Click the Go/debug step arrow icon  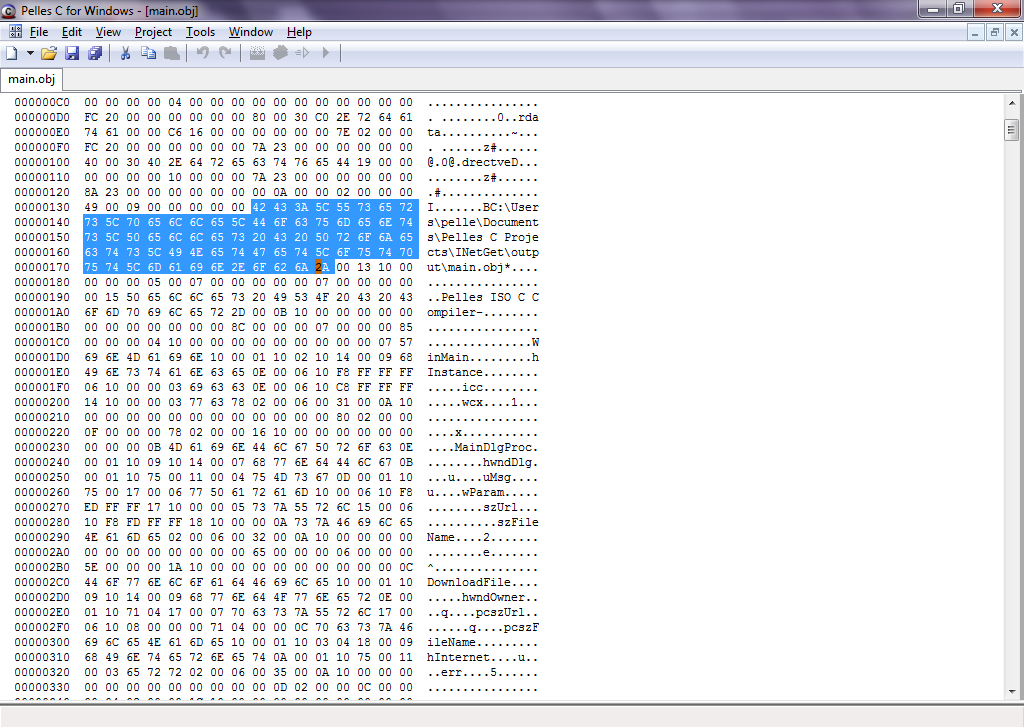click(302, 53)
